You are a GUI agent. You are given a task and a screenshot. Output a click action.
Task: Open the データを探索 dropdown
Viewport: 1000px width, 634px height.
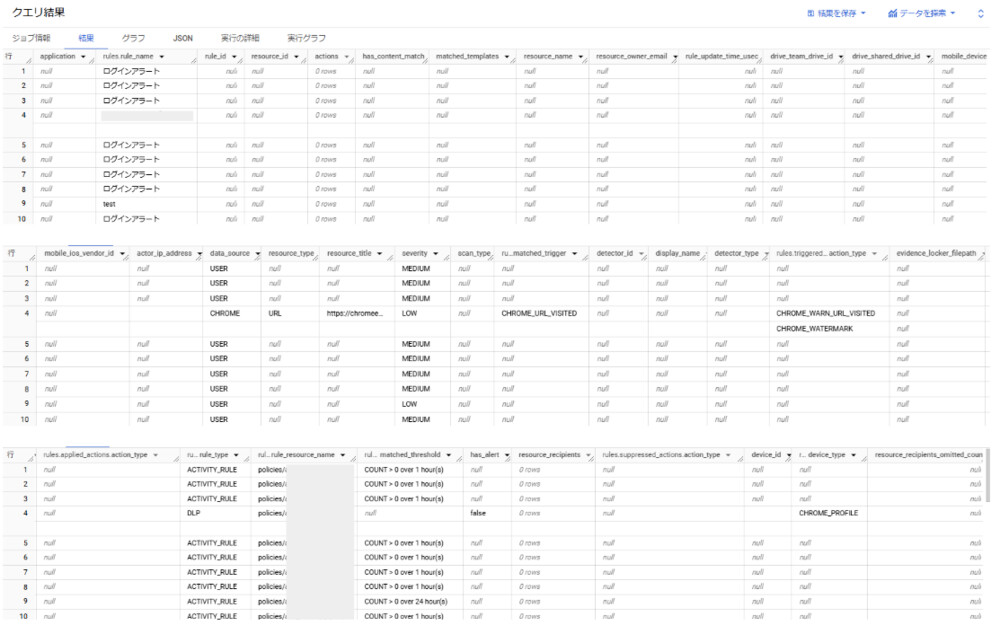coord(922,13)
